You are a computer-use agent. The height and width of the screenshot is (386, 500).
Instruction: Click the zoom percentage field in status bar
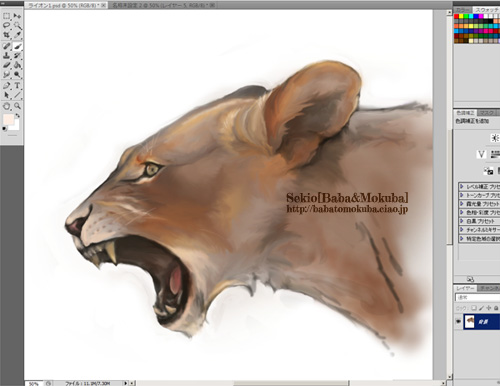(34, 384)
